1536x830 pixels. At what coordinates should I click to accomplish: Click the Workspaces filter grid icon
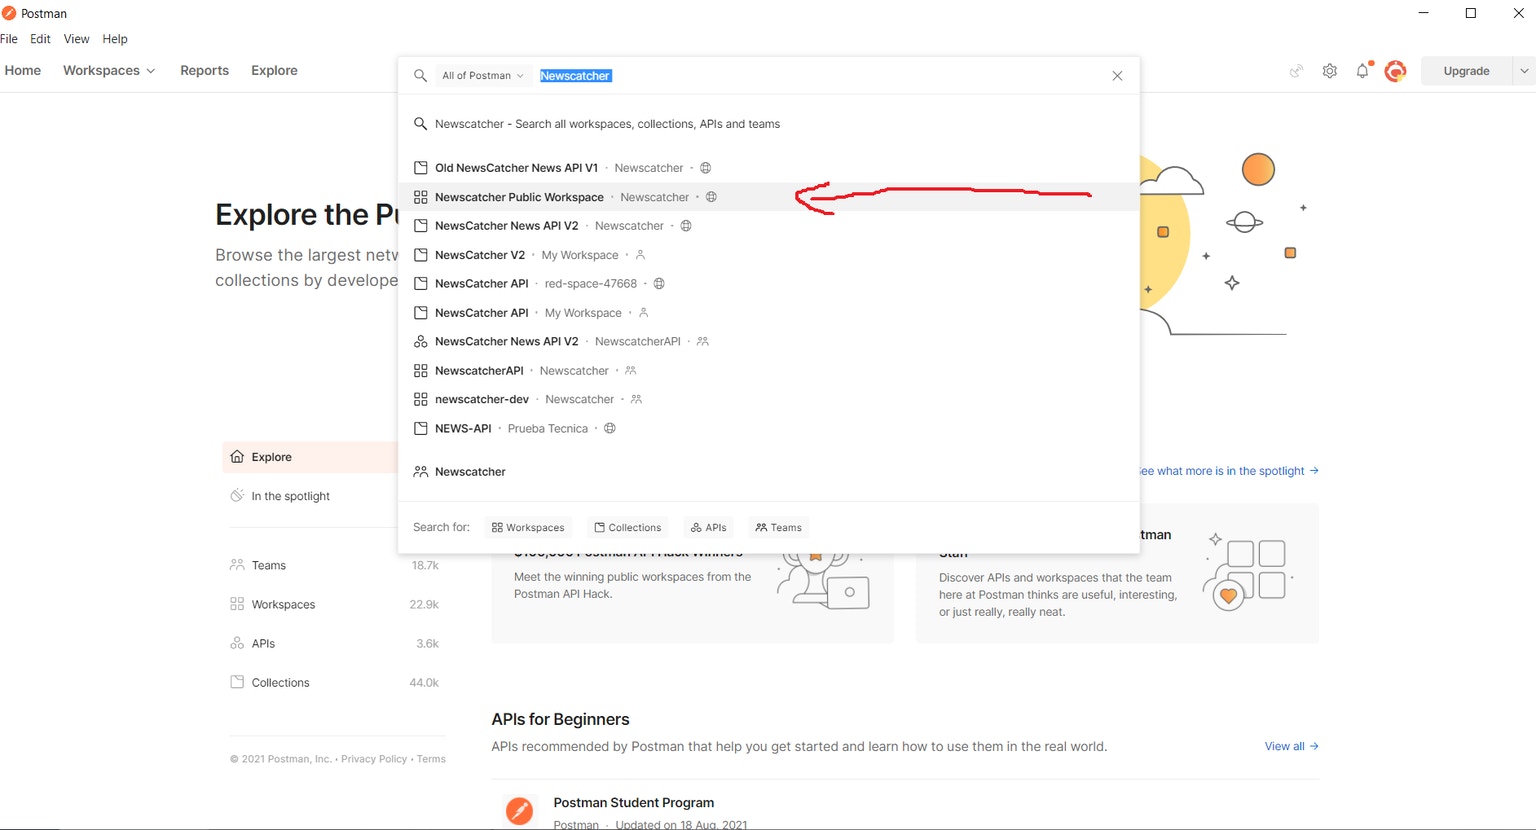click(x=497, y=528)
